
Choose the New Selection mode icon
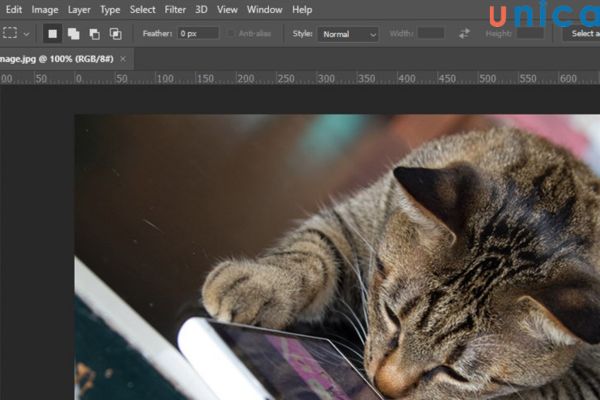(x=52, y=33)
